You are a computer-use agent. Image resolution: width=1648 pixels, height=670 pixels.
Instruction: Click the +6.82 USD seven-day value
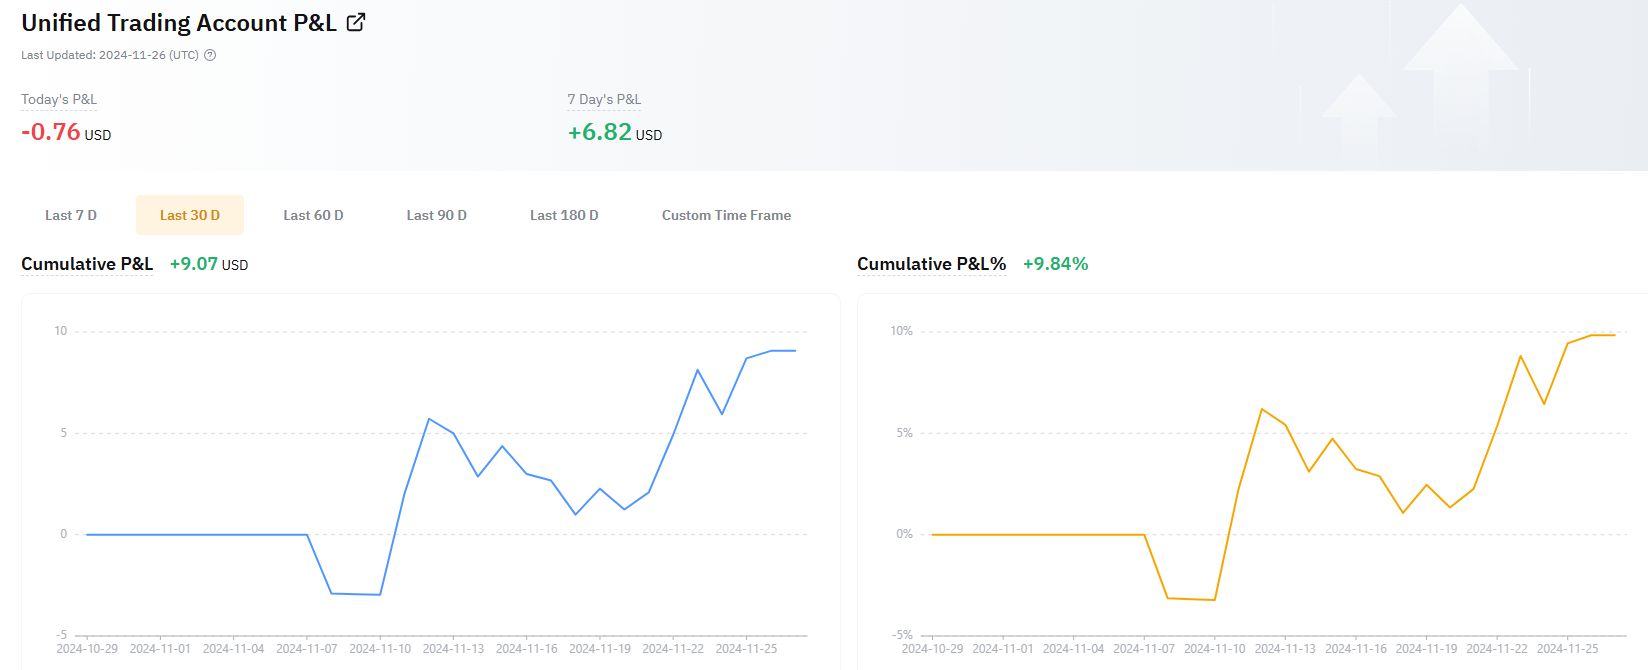[x=614, y=132]
